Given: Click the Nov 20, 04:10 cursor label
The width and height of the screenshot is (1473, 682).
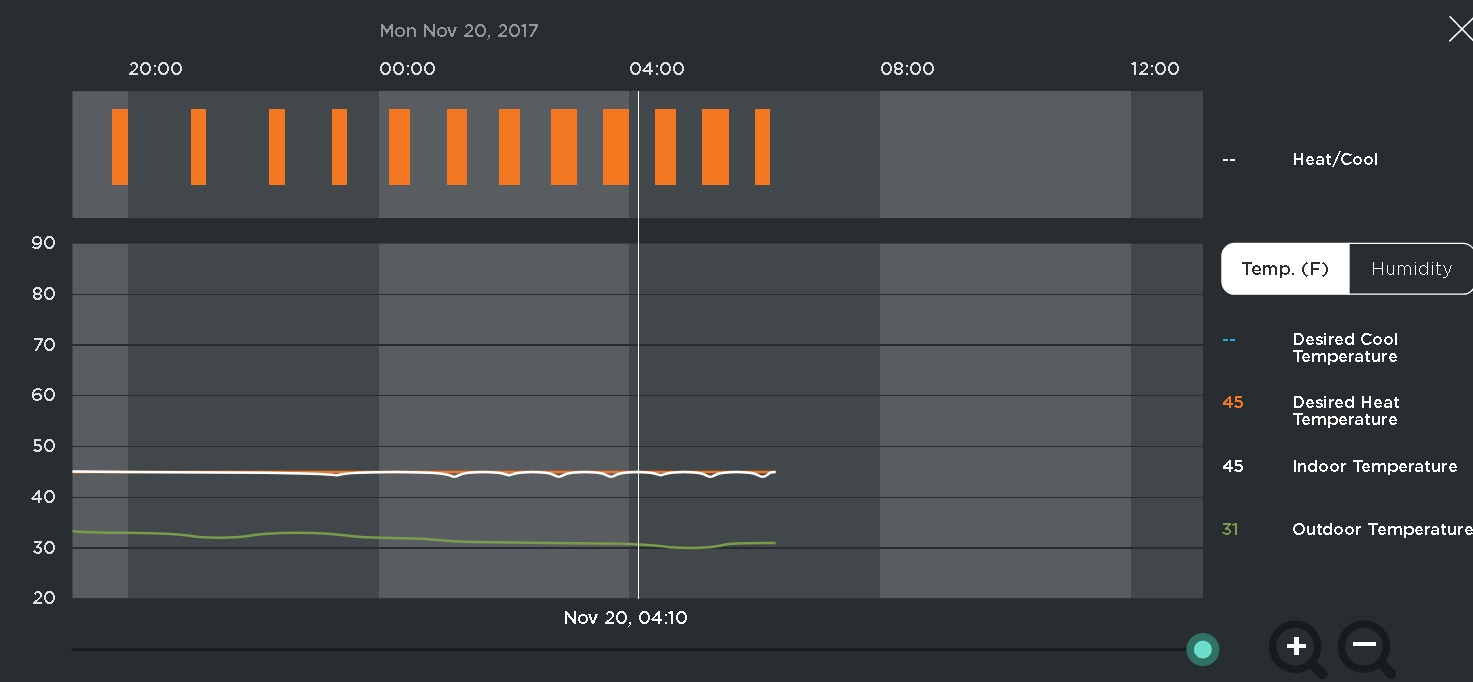Looking at the screenshot, I should coord(625,618).
